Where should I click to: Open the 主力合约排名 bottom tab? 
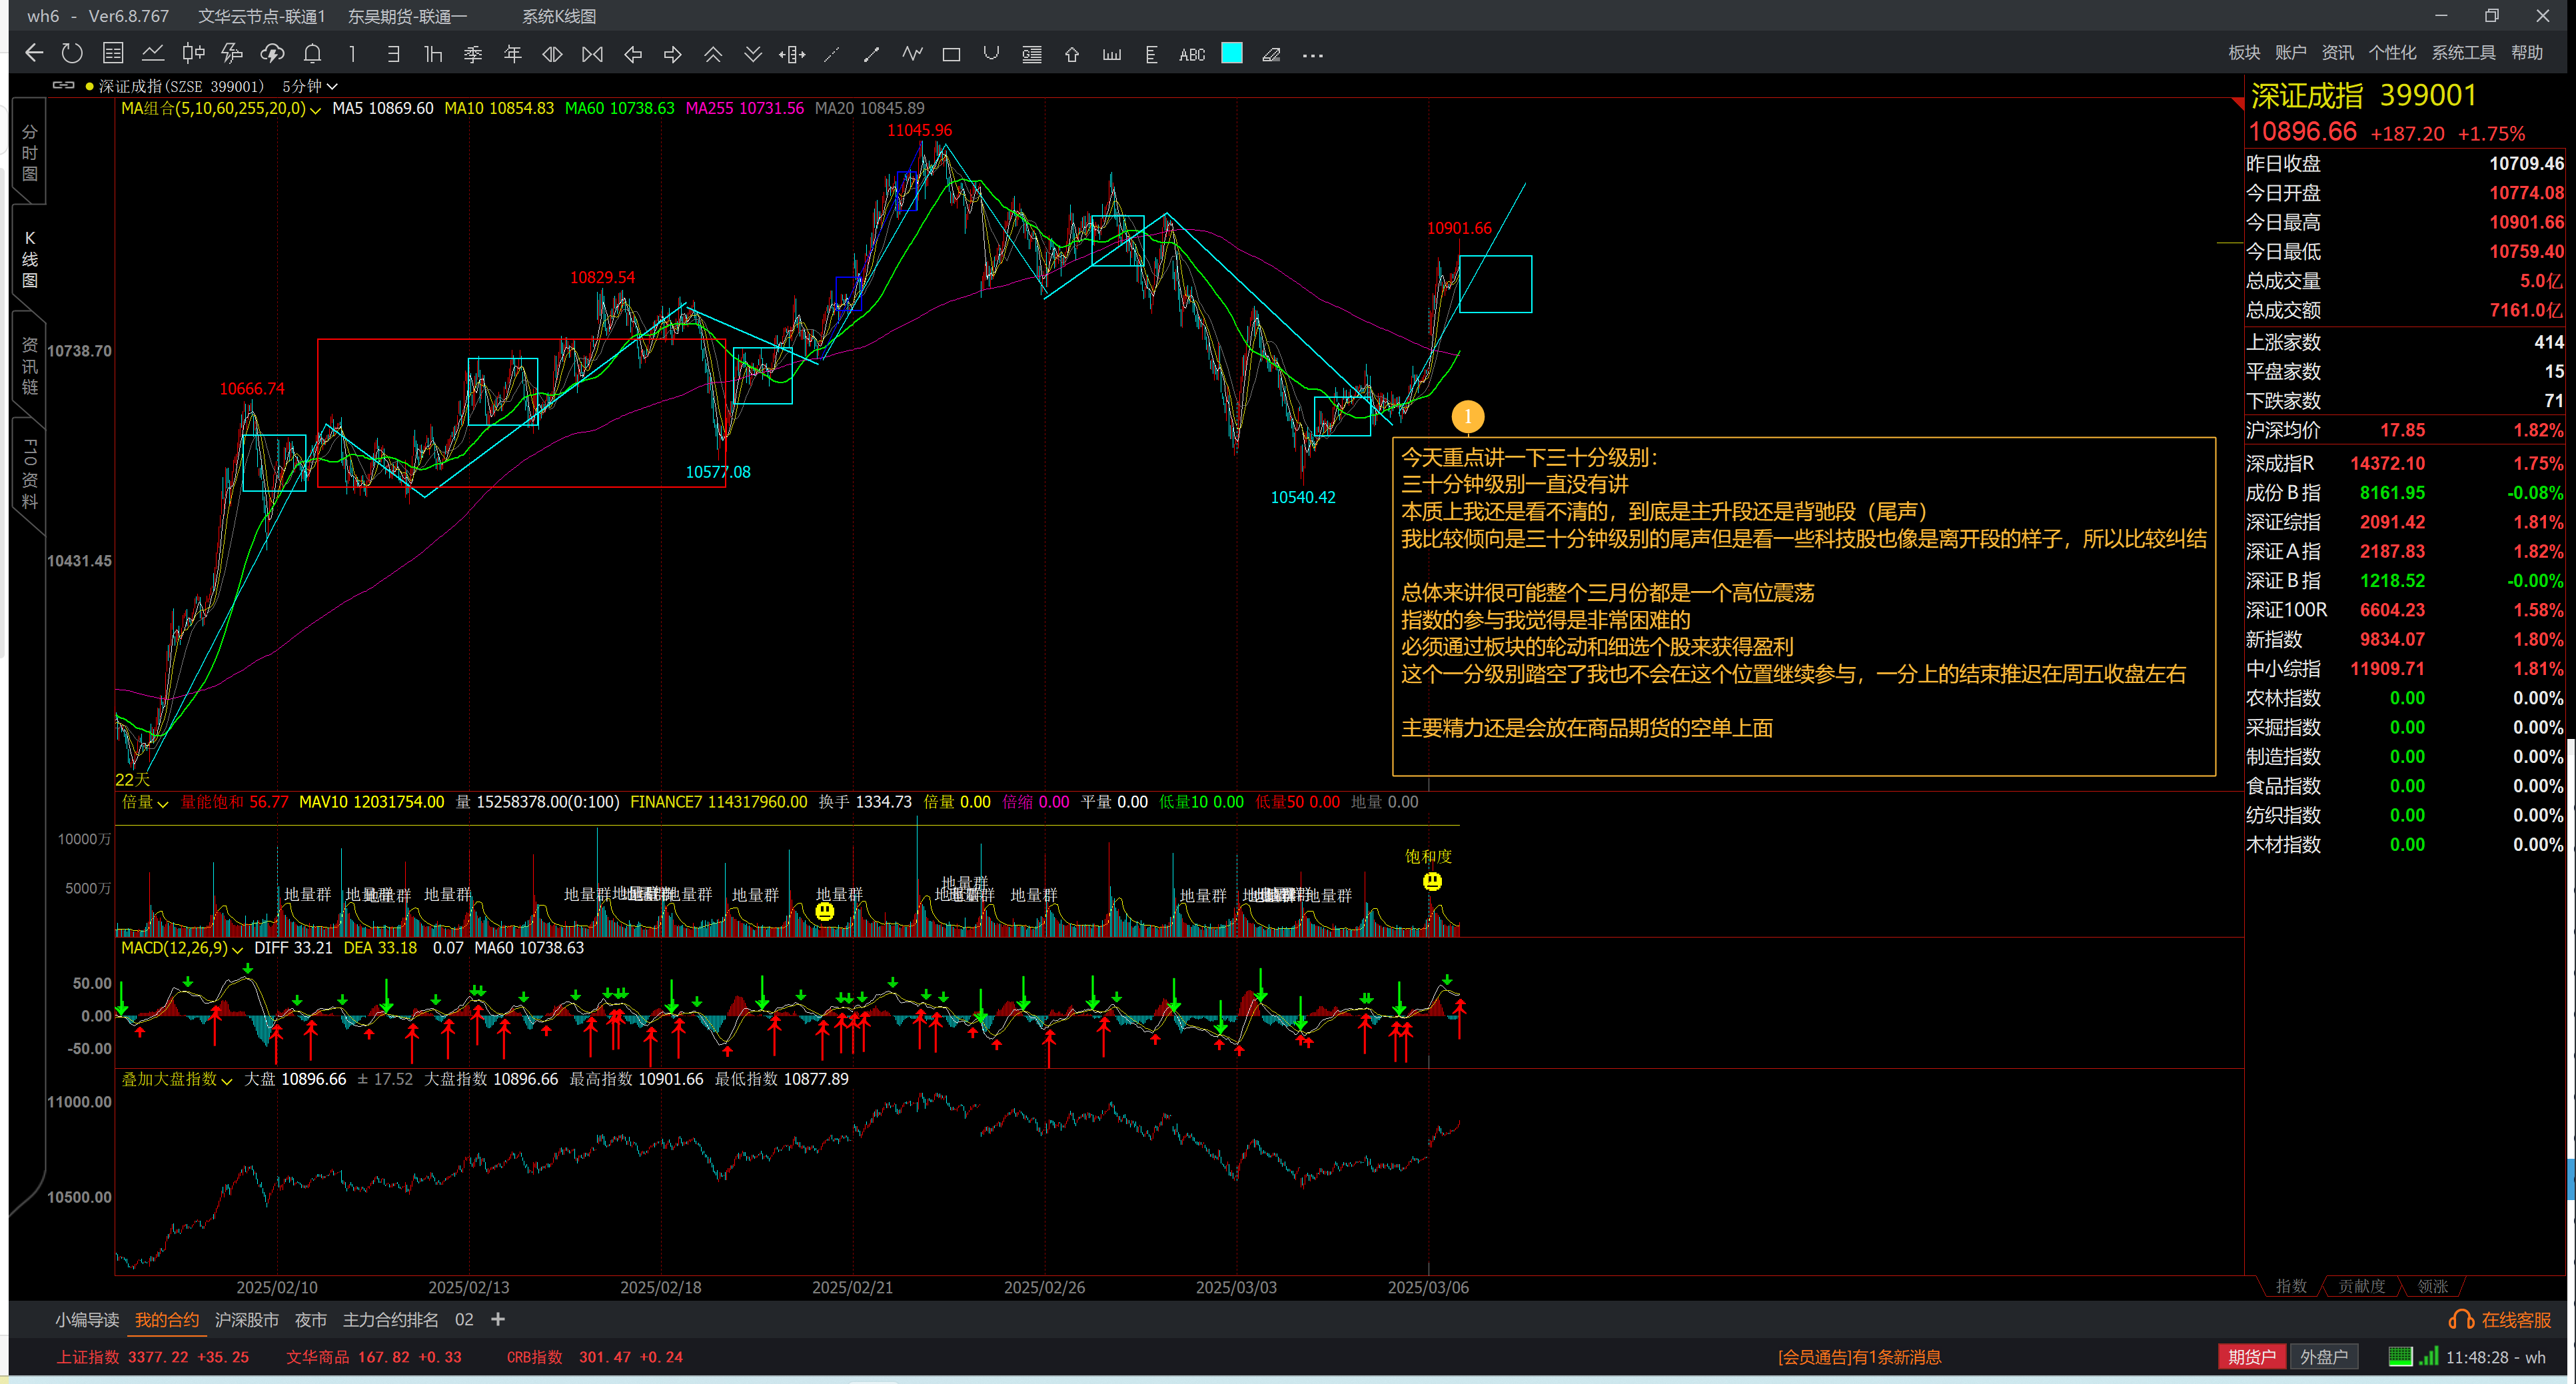pos(390,1320)
